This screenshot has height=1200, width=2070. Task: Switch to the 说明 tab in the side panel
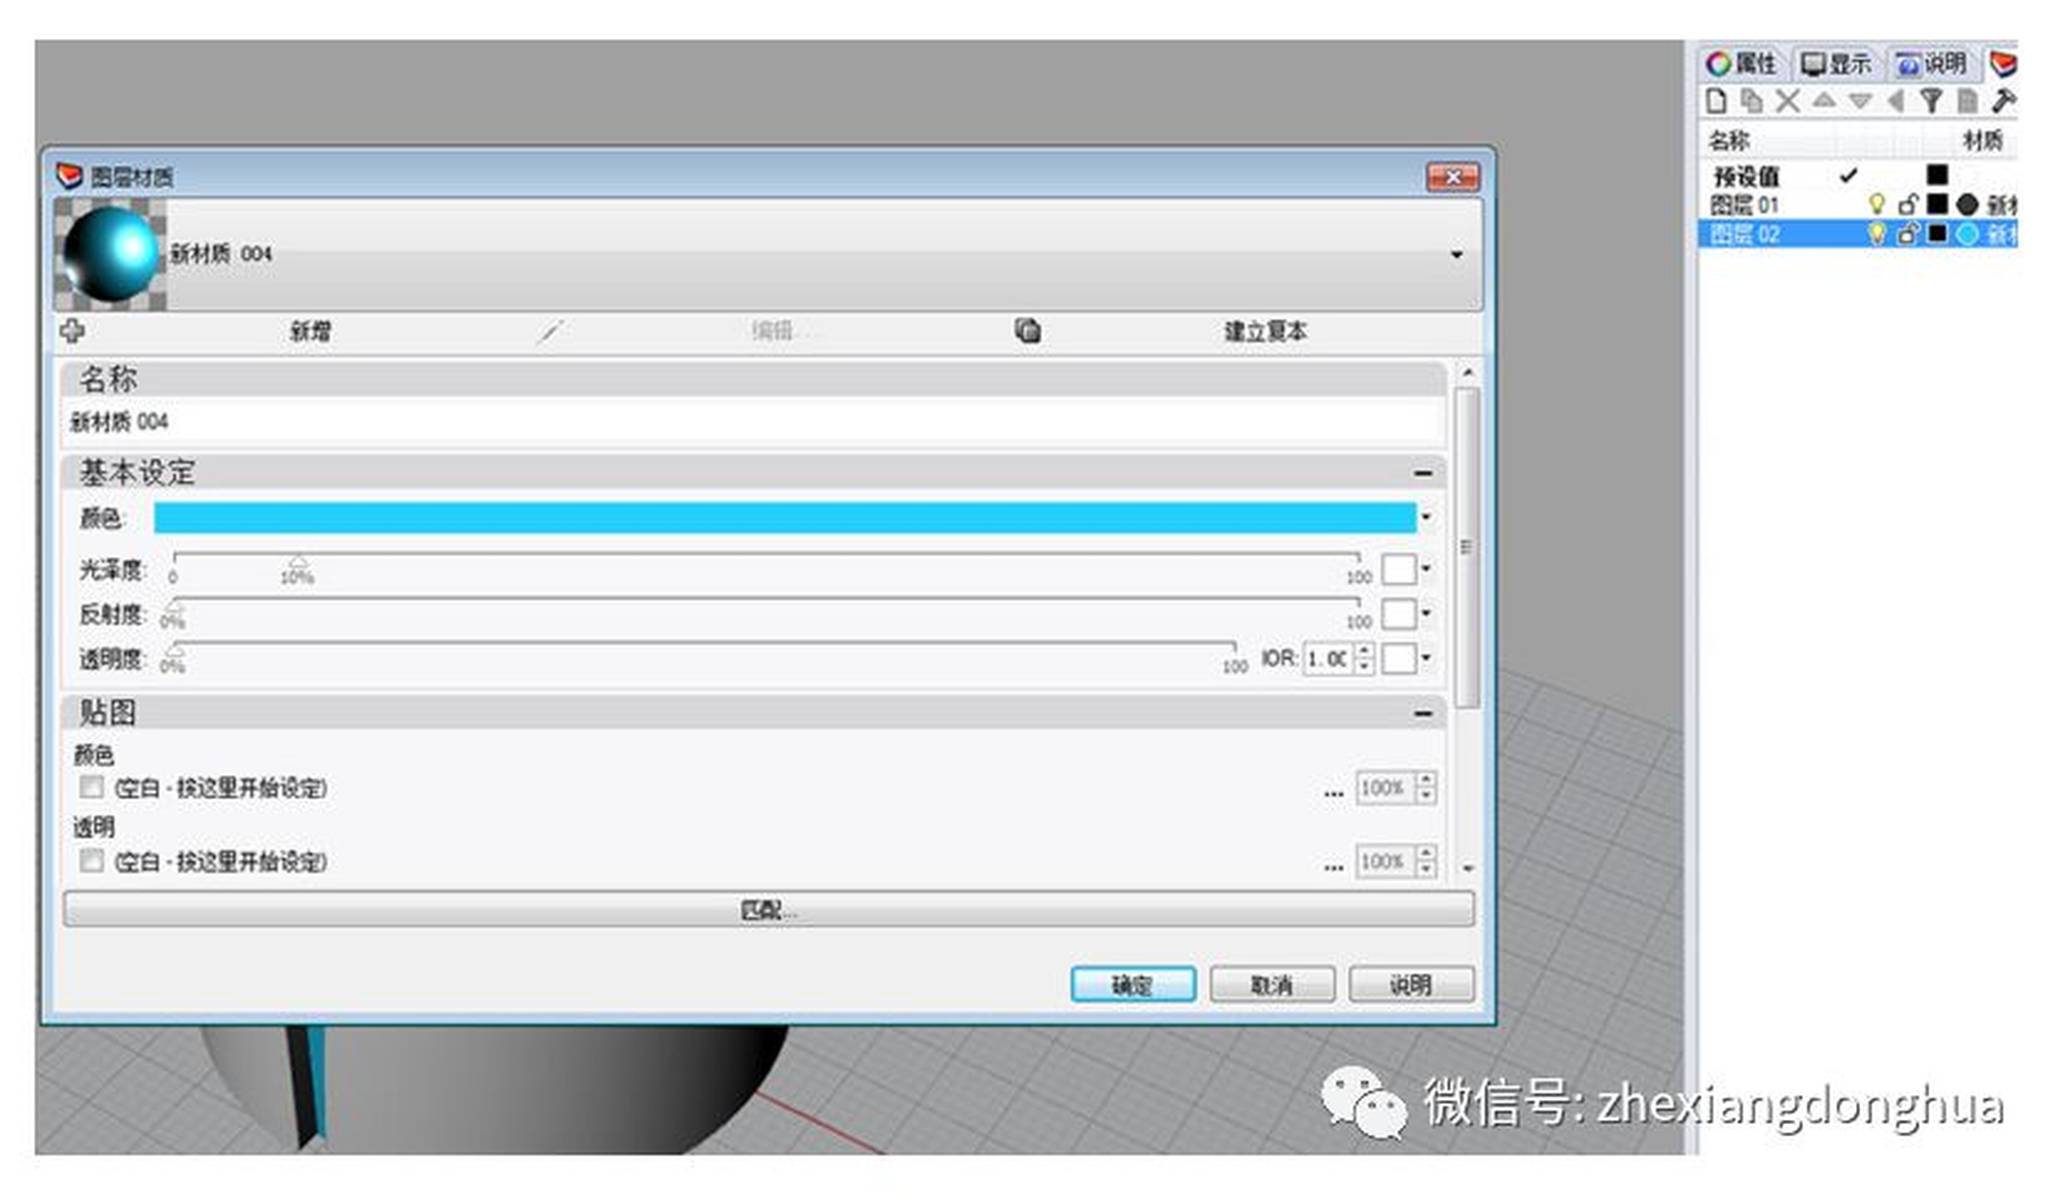point(1932,64)
